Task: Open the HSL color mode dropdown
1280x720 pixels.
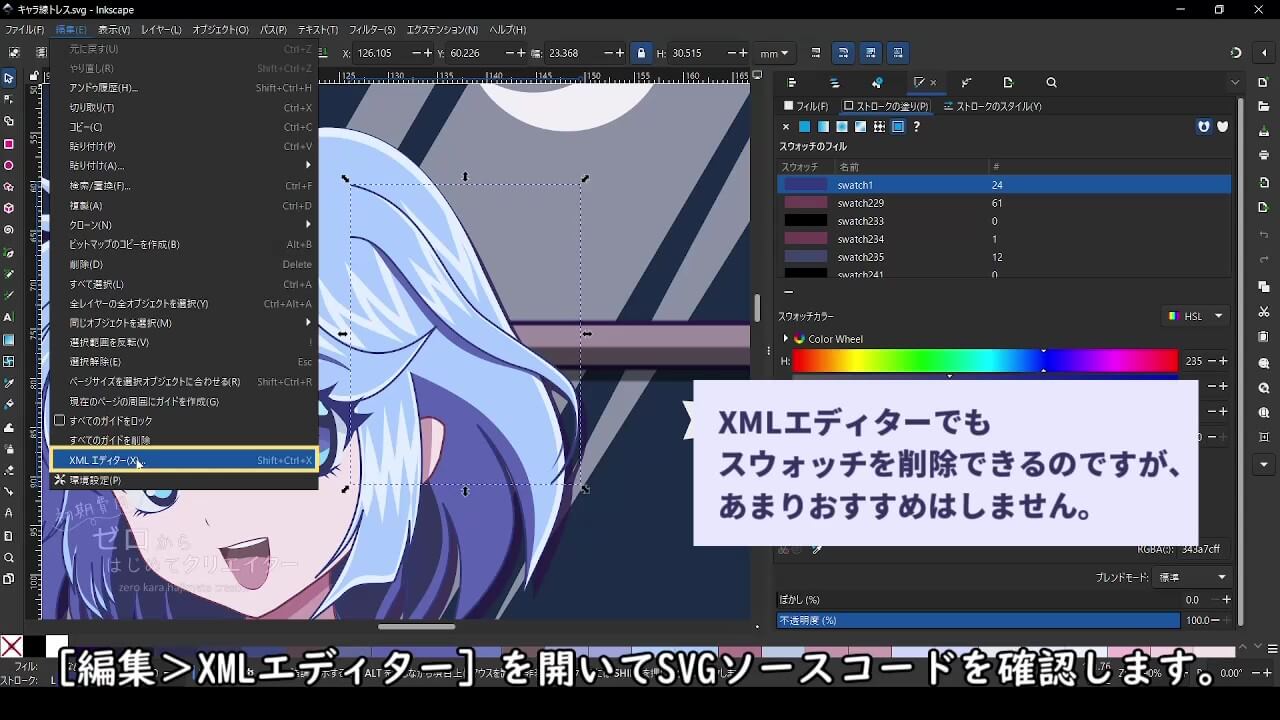Action: (1196, 316)
